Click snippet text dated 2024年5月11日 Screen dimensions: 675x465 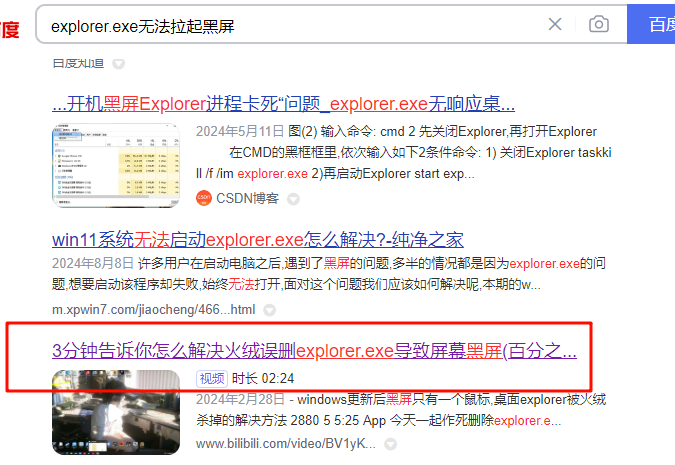click(x=403, y=152)
